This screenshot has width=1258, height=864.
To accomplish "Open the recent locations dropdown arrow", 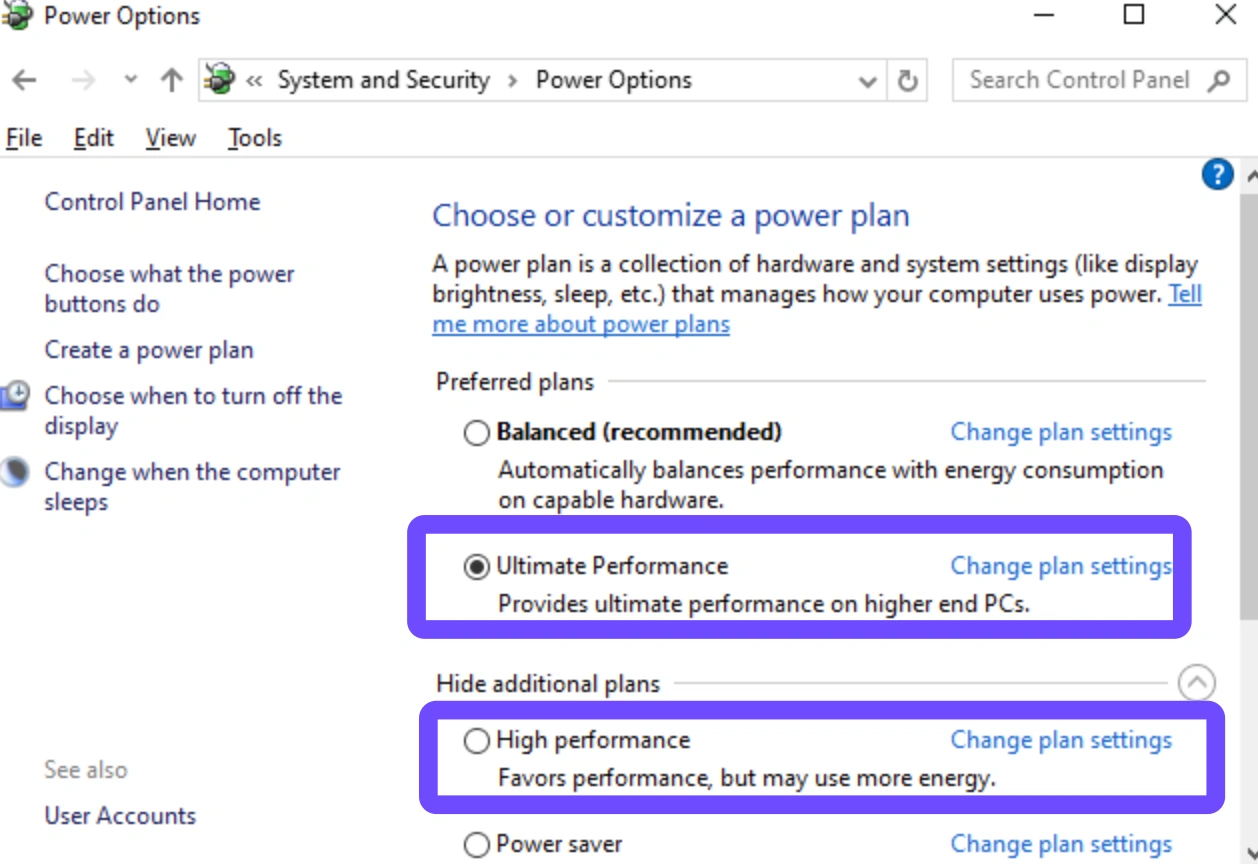I will click(130, 80).
